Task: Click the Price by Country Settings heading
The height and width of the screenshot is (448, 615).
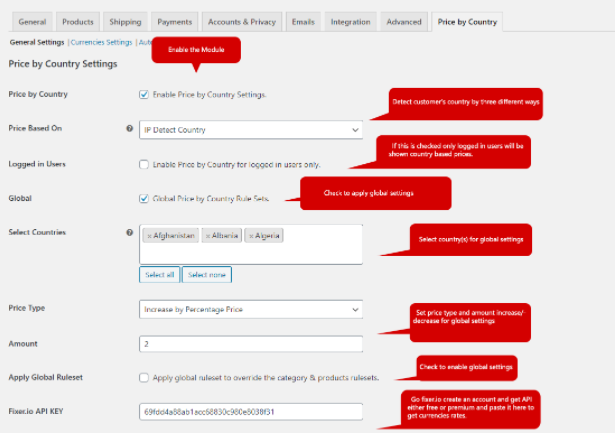Action: (63, 64)
